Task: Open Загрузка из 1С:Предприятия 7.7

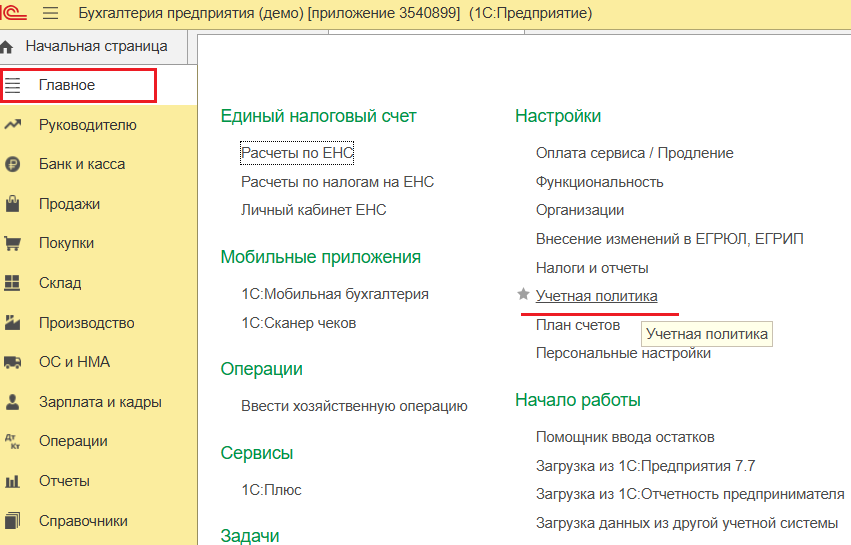Action: click(645, 466)
